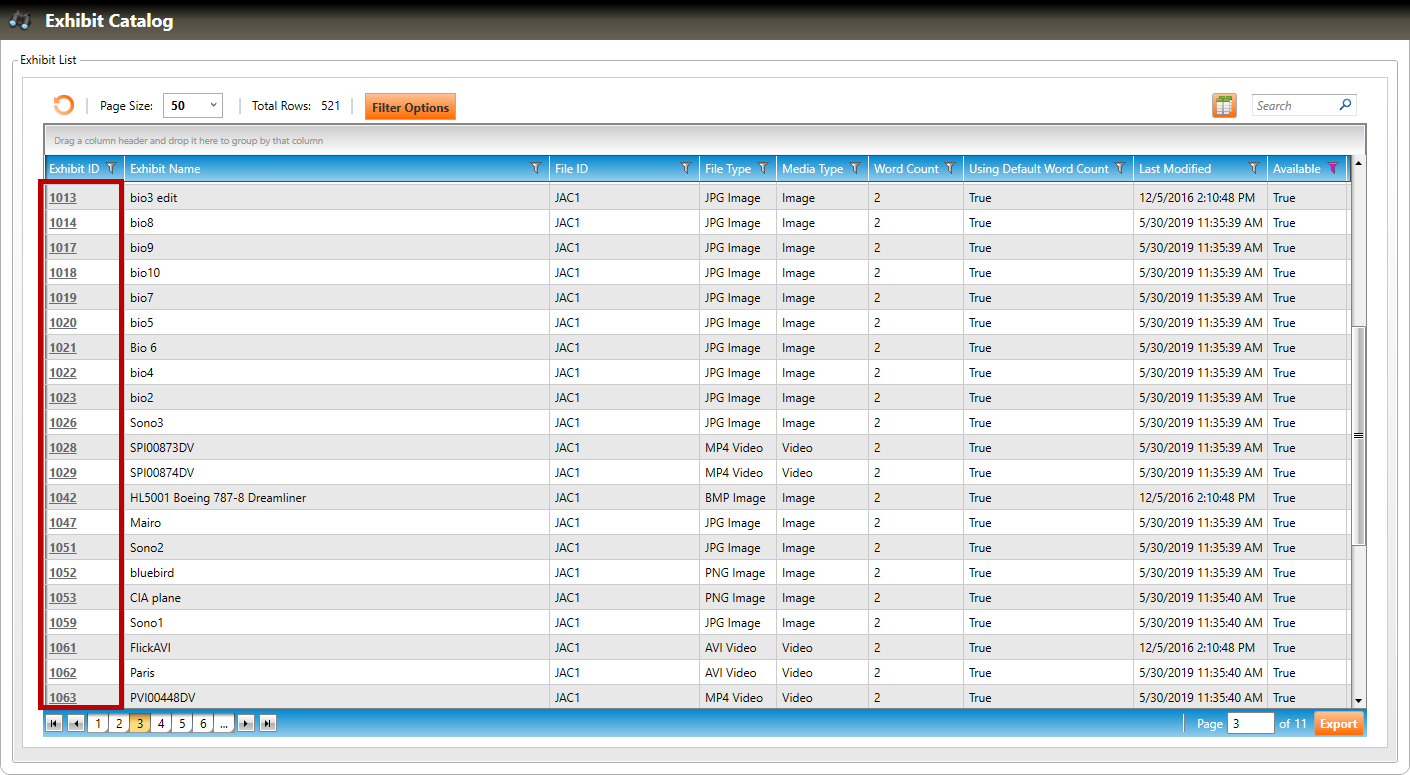Open the Exhibit ID column filter

tap(111, 169)
